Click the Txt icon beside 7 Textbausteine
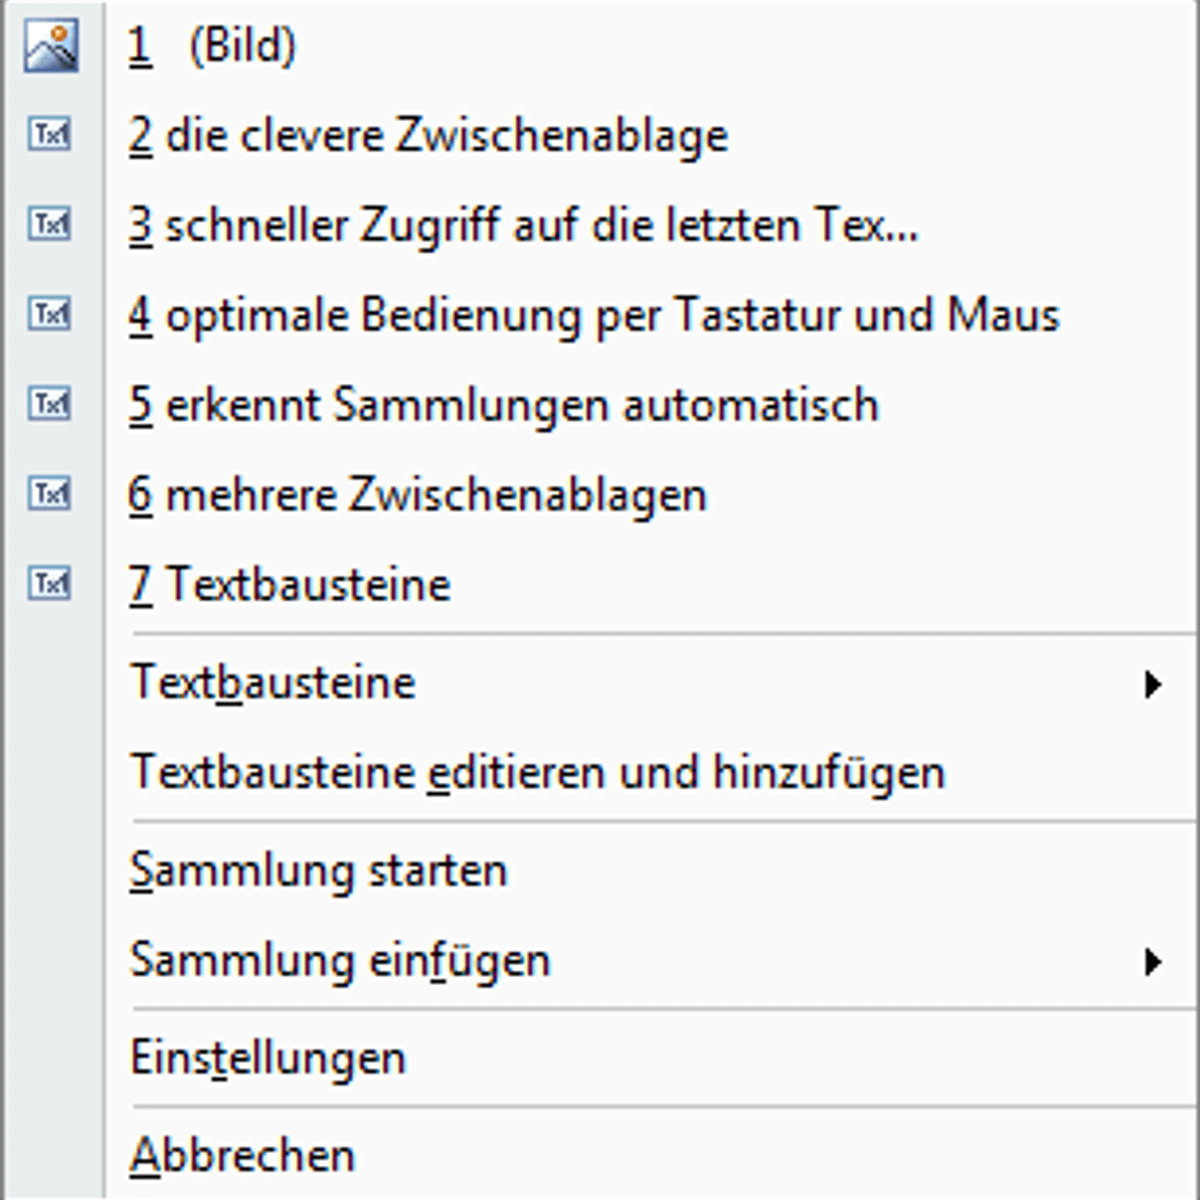Viewport: 1200px width, 1200px height. click(49, 583)
